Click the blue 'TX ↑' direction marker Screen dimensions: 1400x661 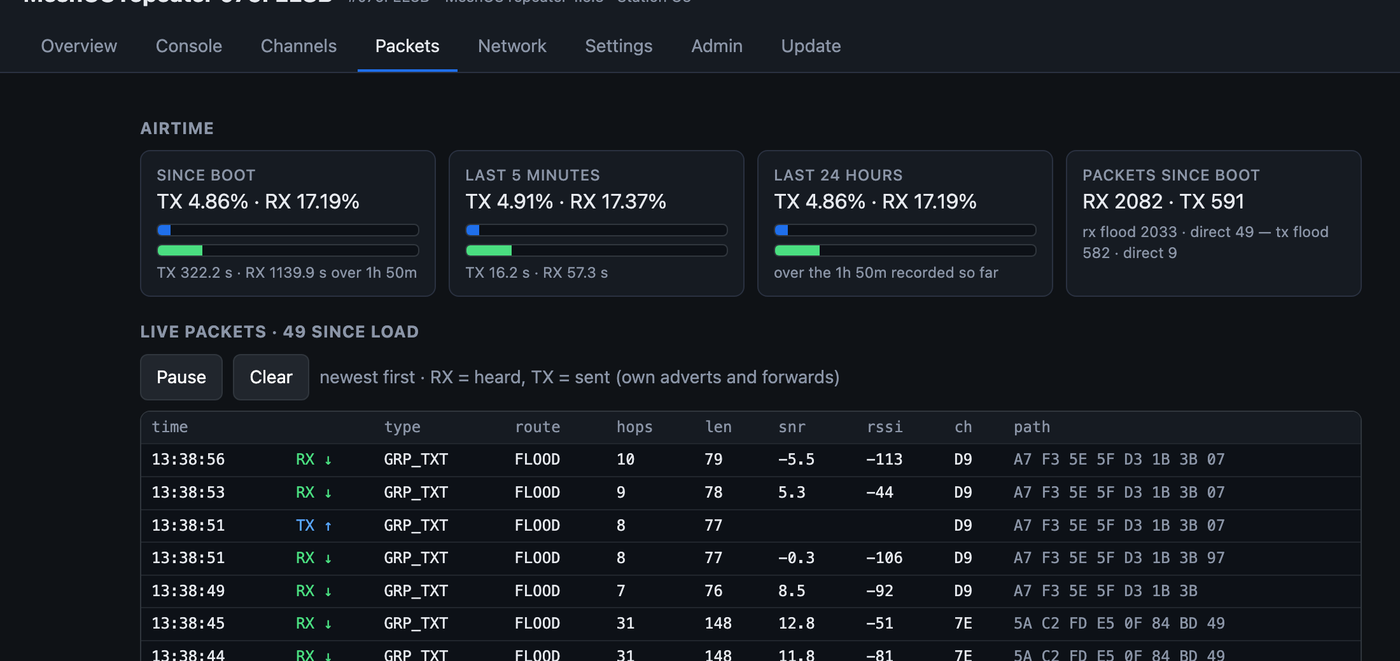point(314,525)
